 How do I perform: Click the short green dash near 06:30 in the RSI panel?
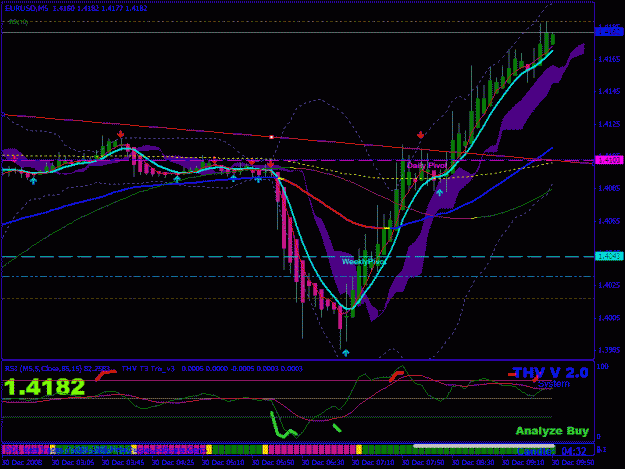(337, 428)
